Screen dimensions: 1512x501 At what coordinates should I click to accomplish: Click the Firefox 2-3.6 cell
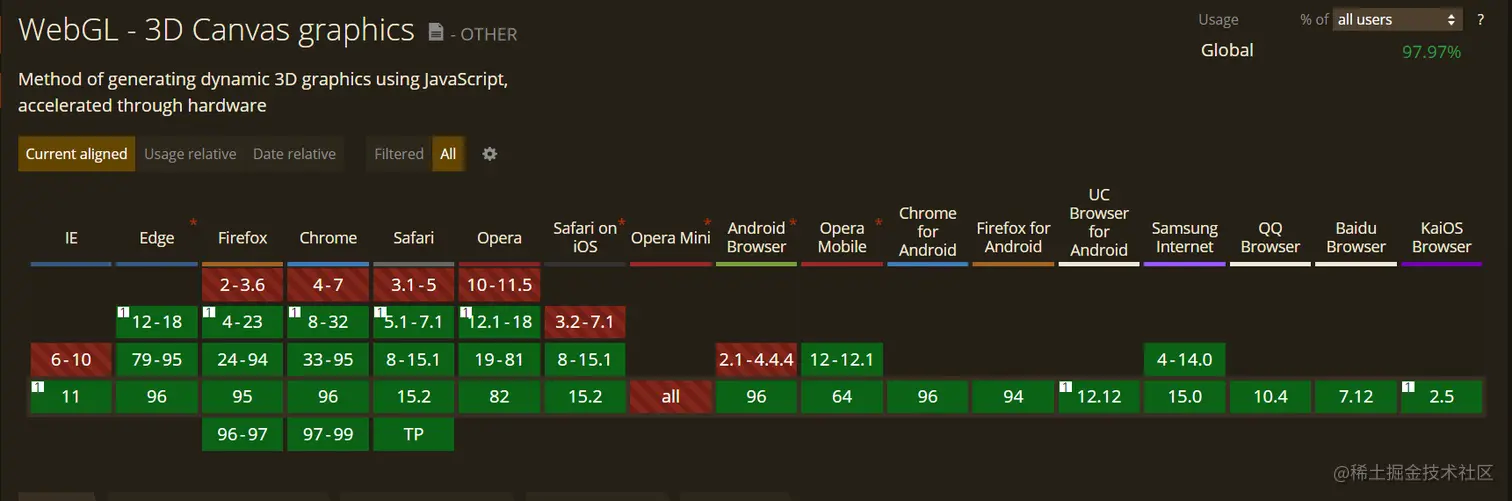(x=242, y=285)
